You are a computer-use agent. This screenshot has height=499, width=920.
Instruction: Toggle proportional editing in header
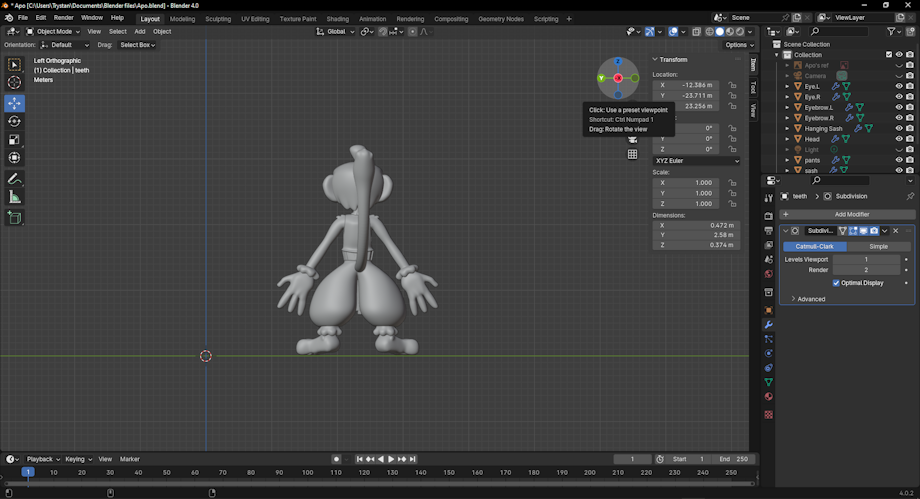click(413, 32)
